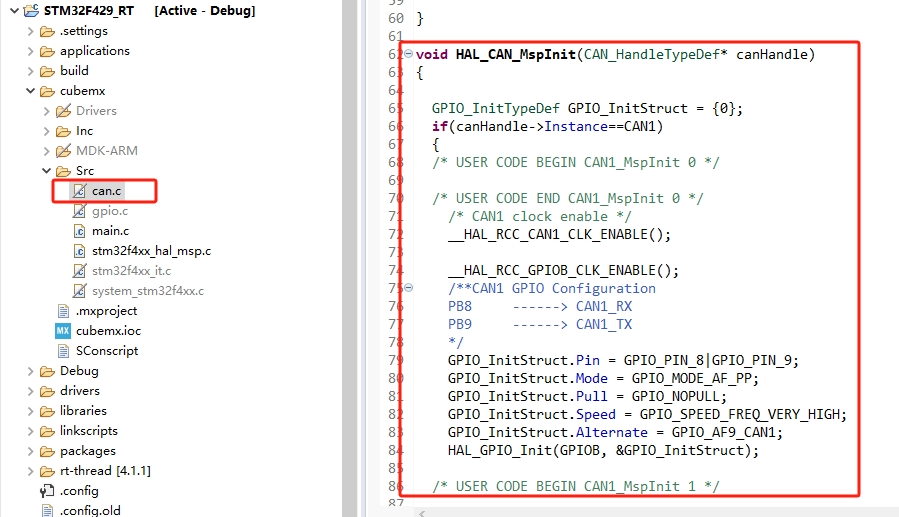Click the linkscripts folder icon

click(47, 431)
